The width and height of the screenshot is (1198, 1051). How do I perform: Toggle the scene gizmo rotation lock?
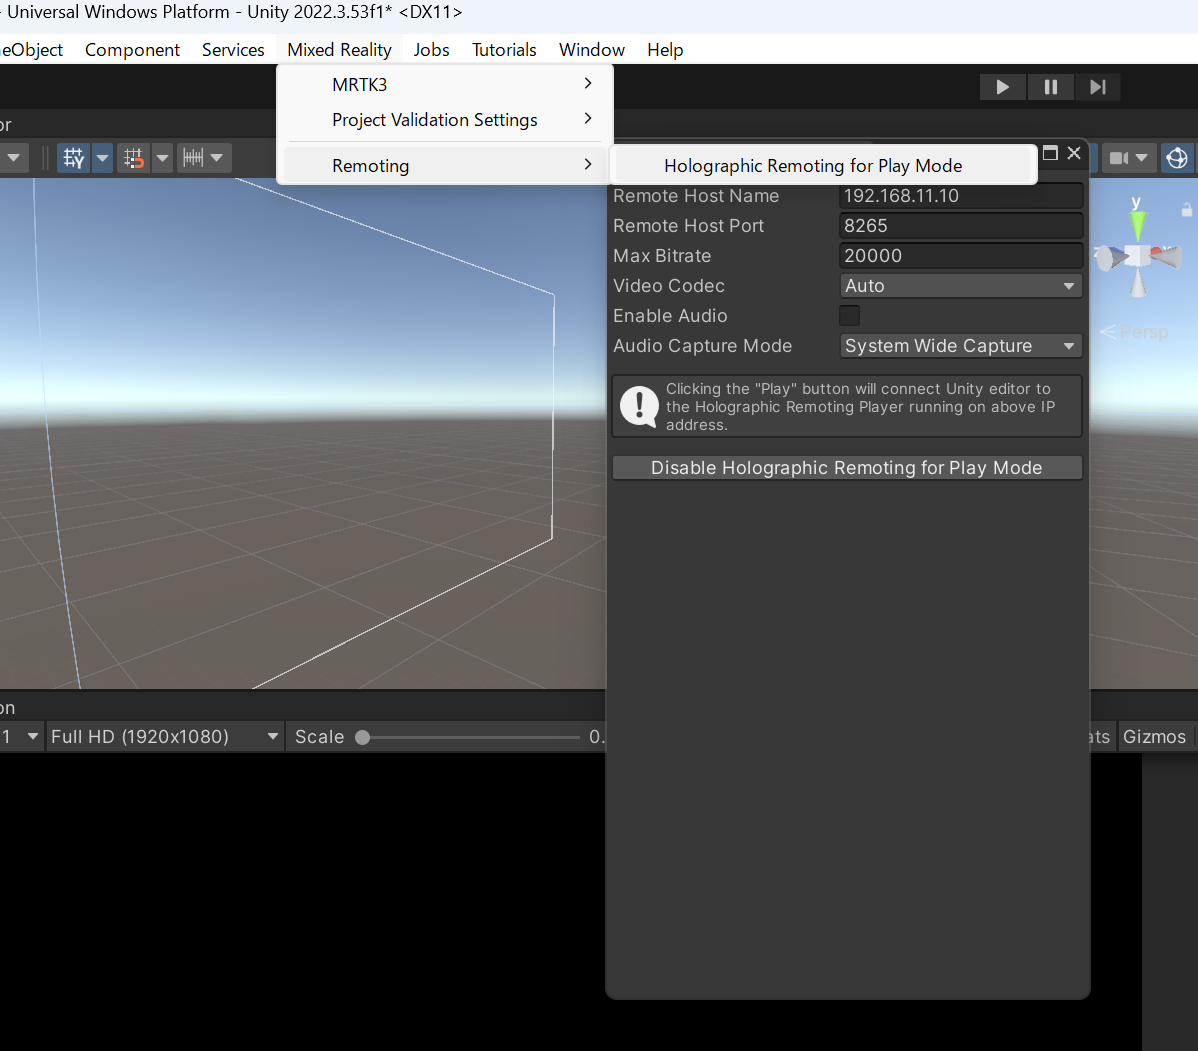[x=1186, y=210]
